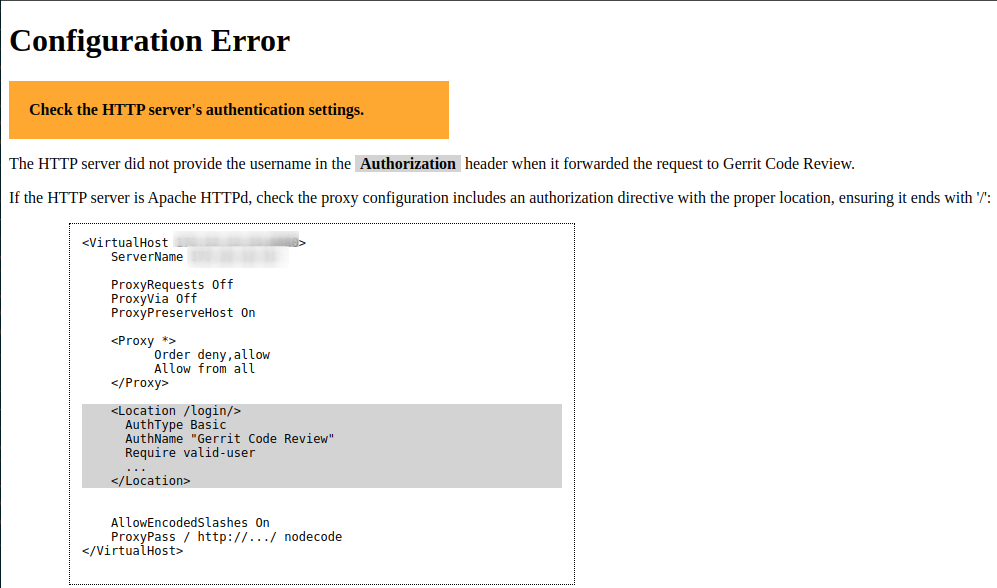Click the ProxyRequests Off directive
The height and width of the screenshot is (588, 997).
coord(171,284)
